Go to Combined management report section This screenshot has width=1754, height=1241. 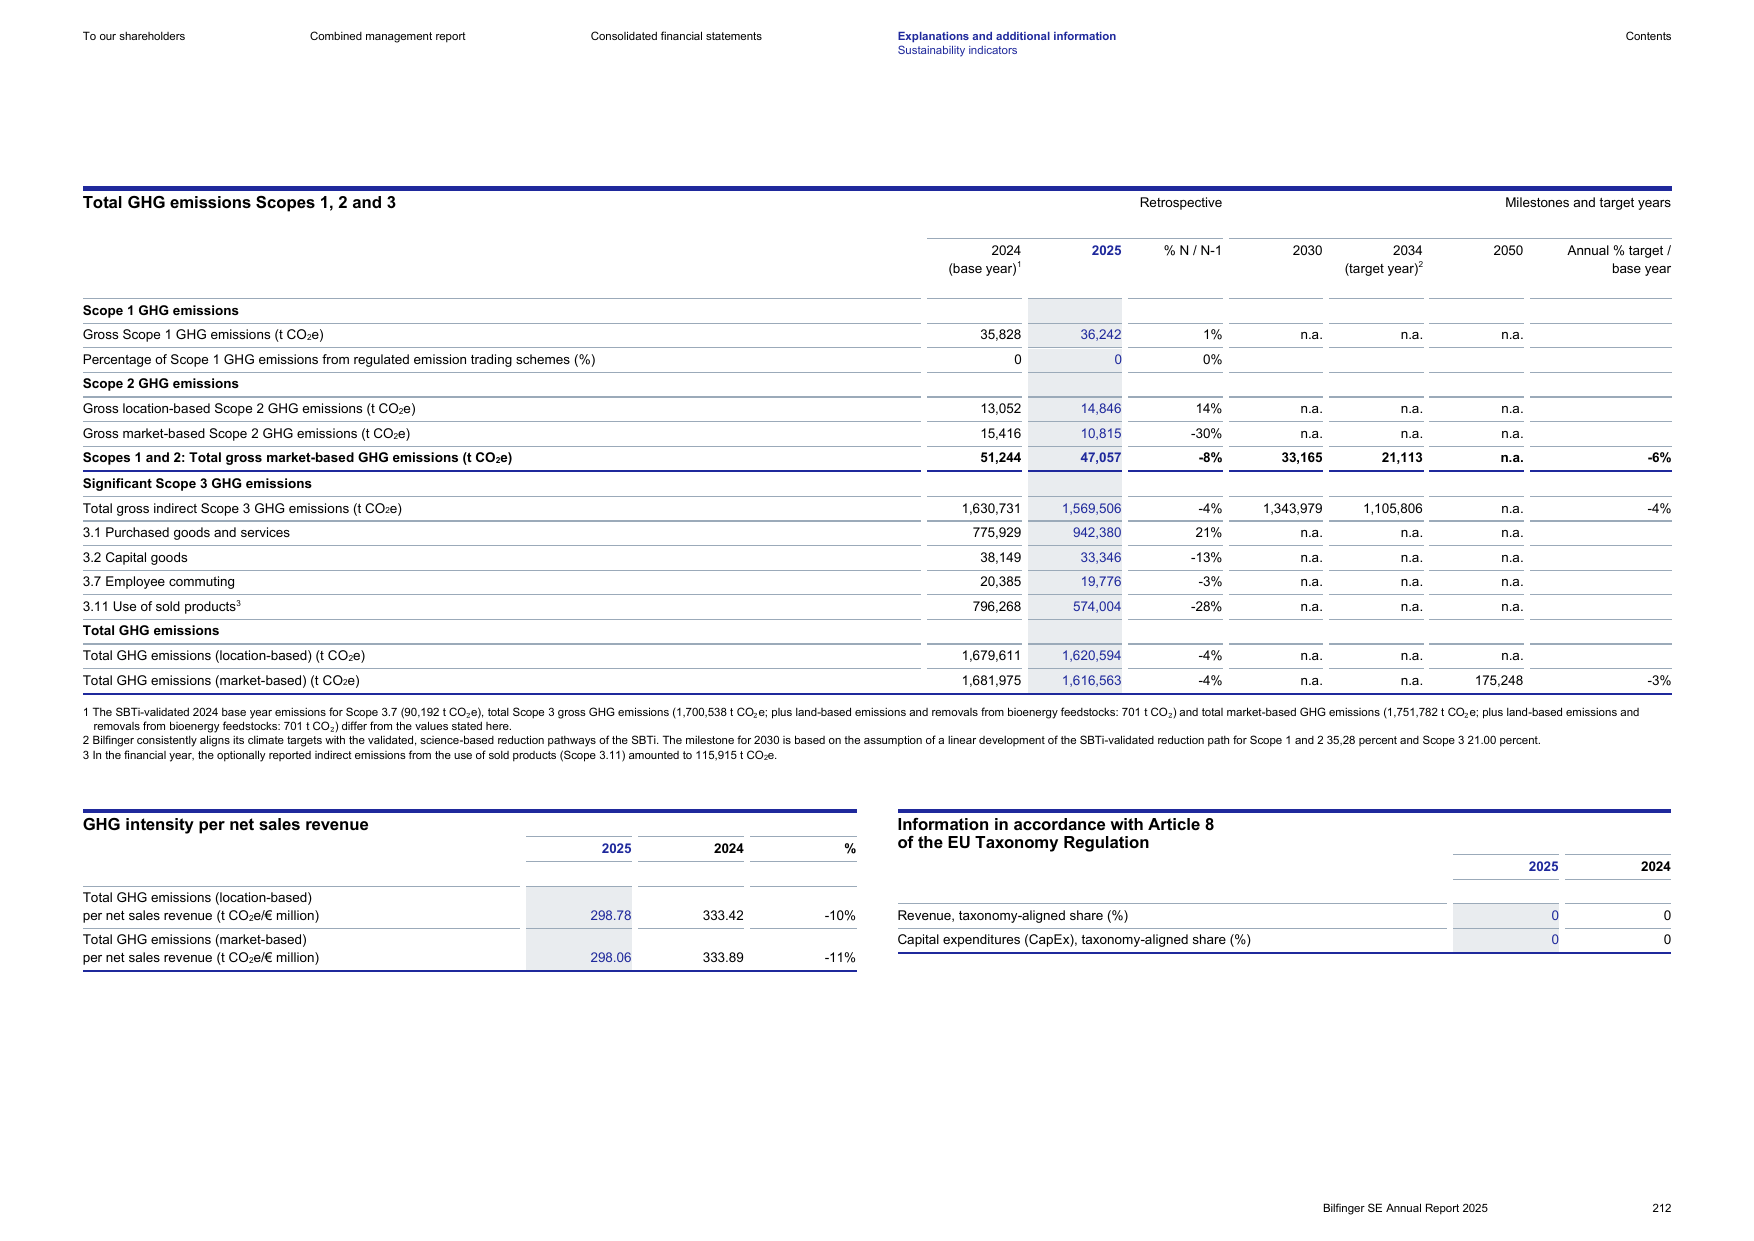[387, 36]
